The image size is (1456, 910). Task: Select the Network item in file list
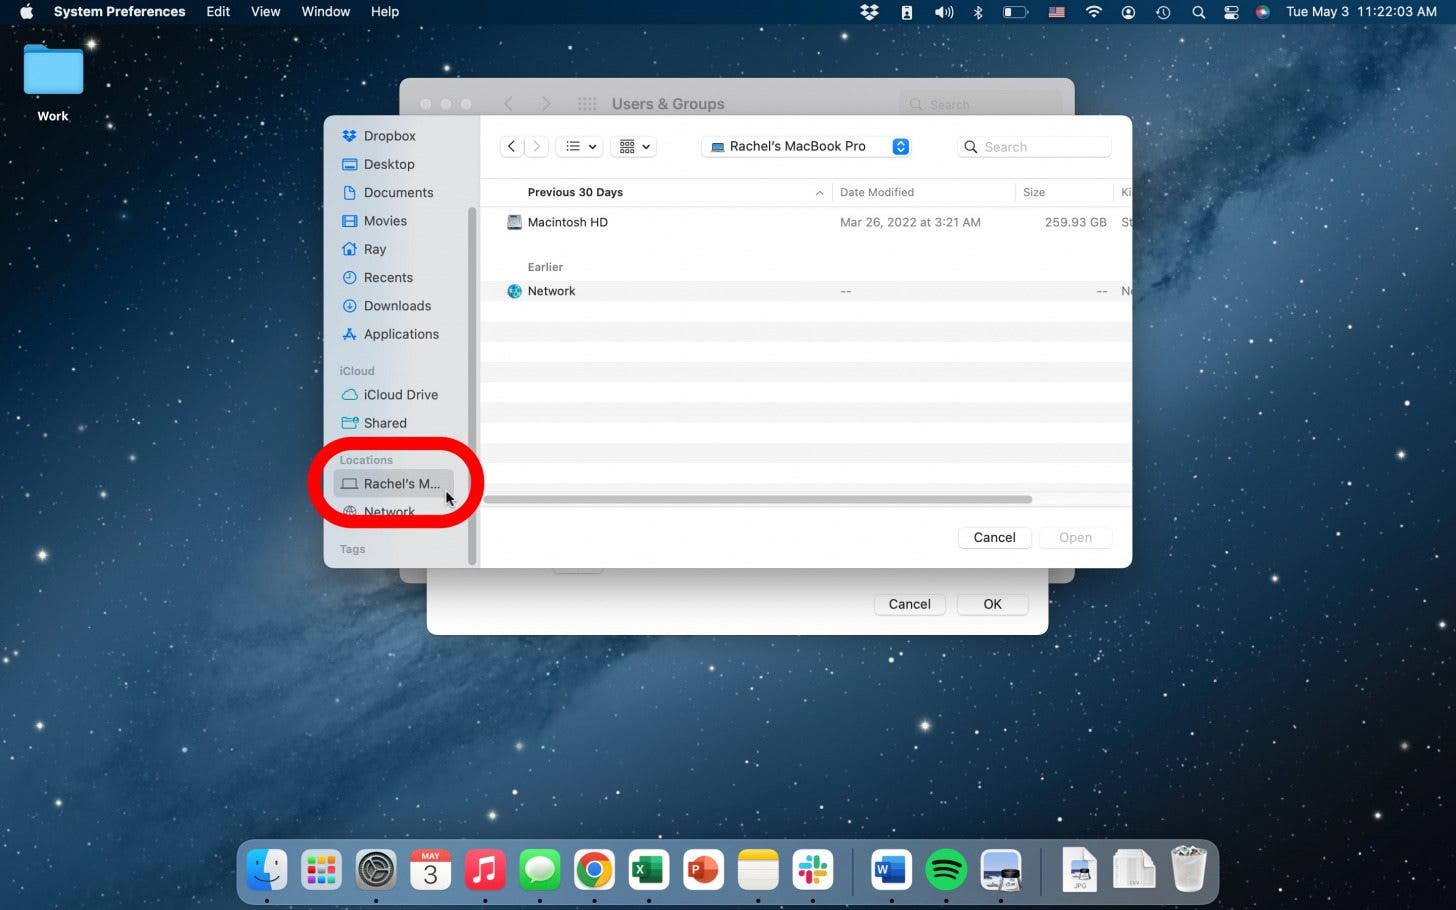pyautogui.click(x=551, y=291)
